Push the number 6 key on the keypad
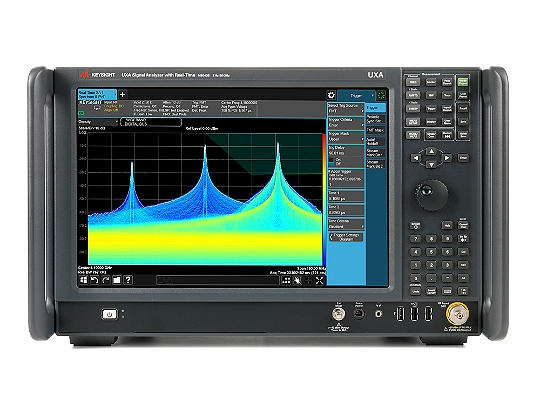 [447, 252]
